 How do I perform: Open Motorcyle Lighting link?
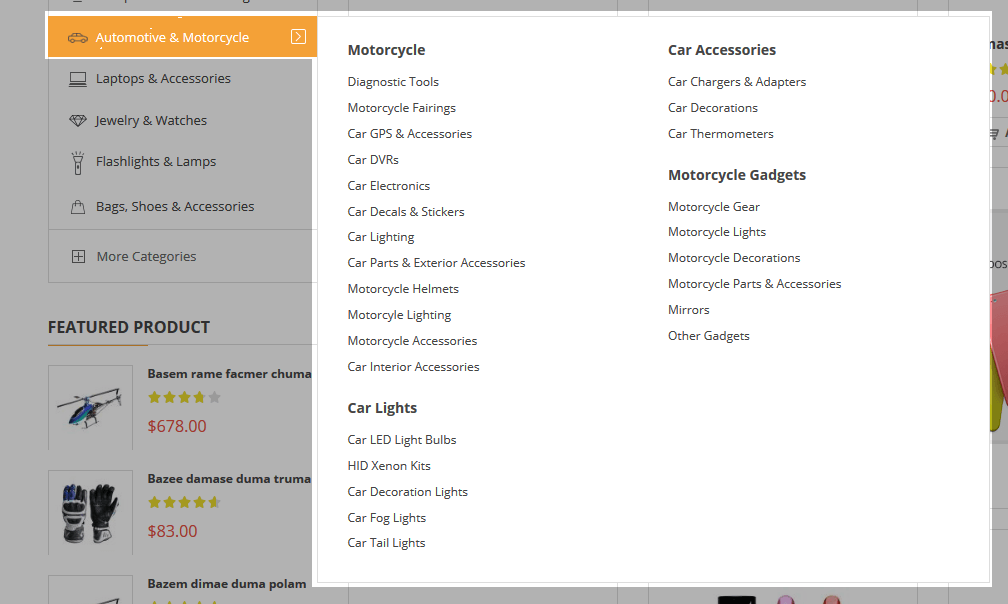click(399, 315)
